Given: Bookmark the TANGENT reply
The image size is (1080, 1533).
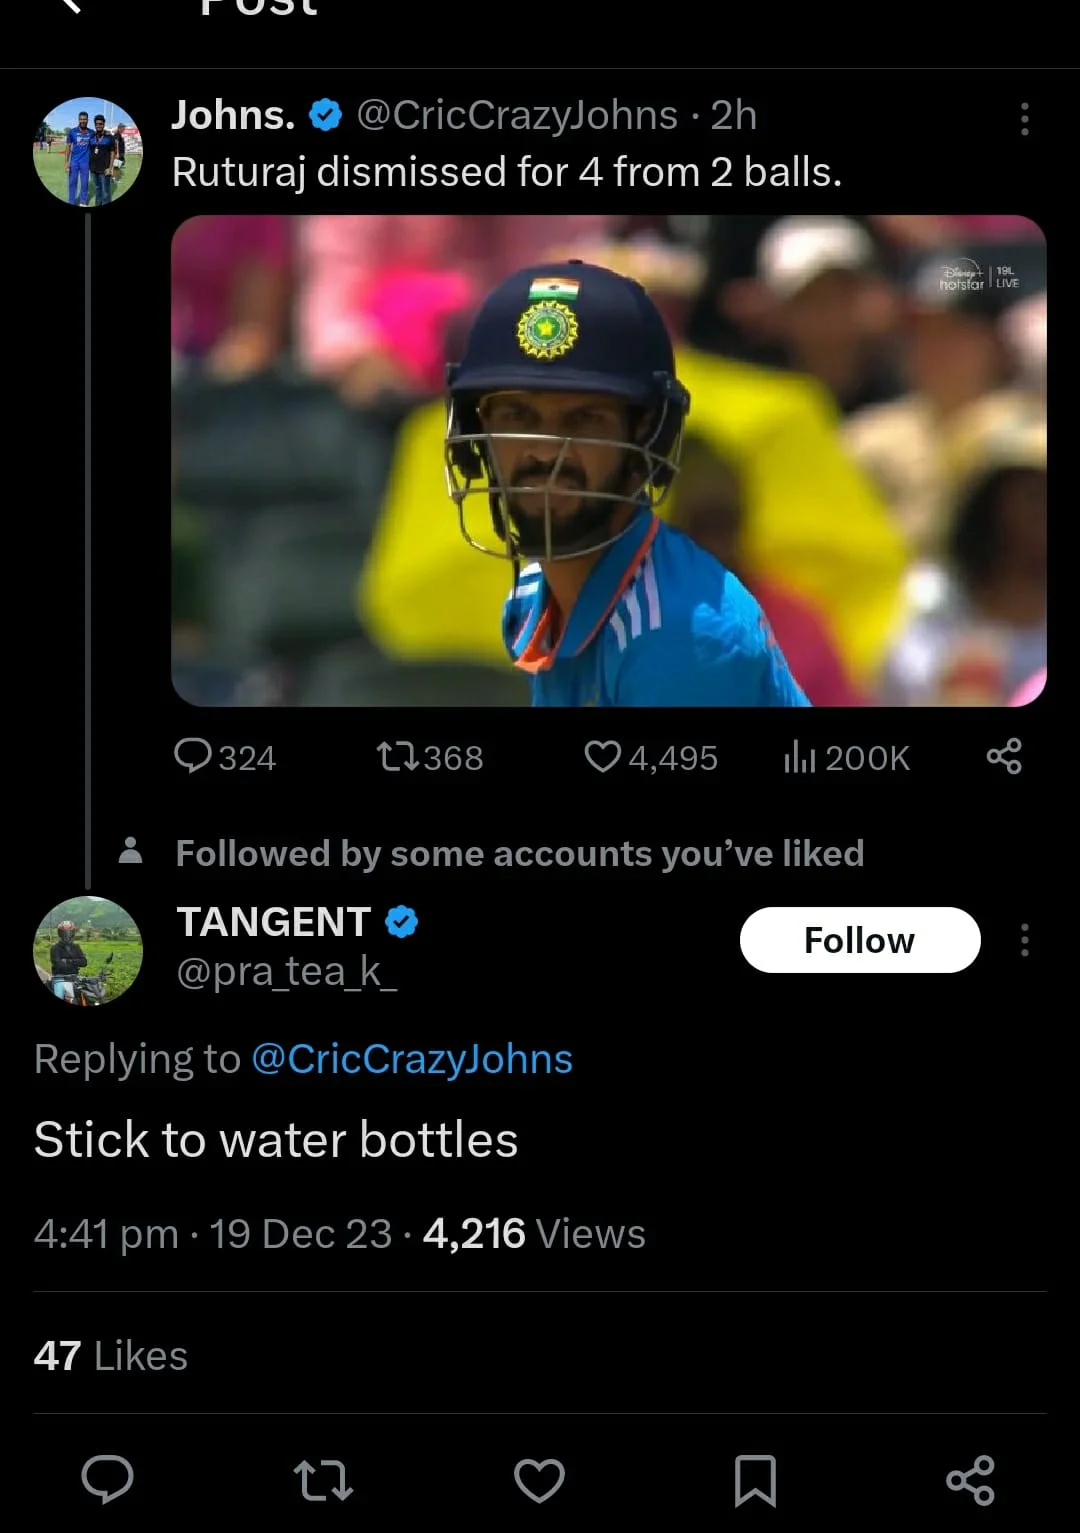Looking at the screenshot, I should coord(755,1480).
